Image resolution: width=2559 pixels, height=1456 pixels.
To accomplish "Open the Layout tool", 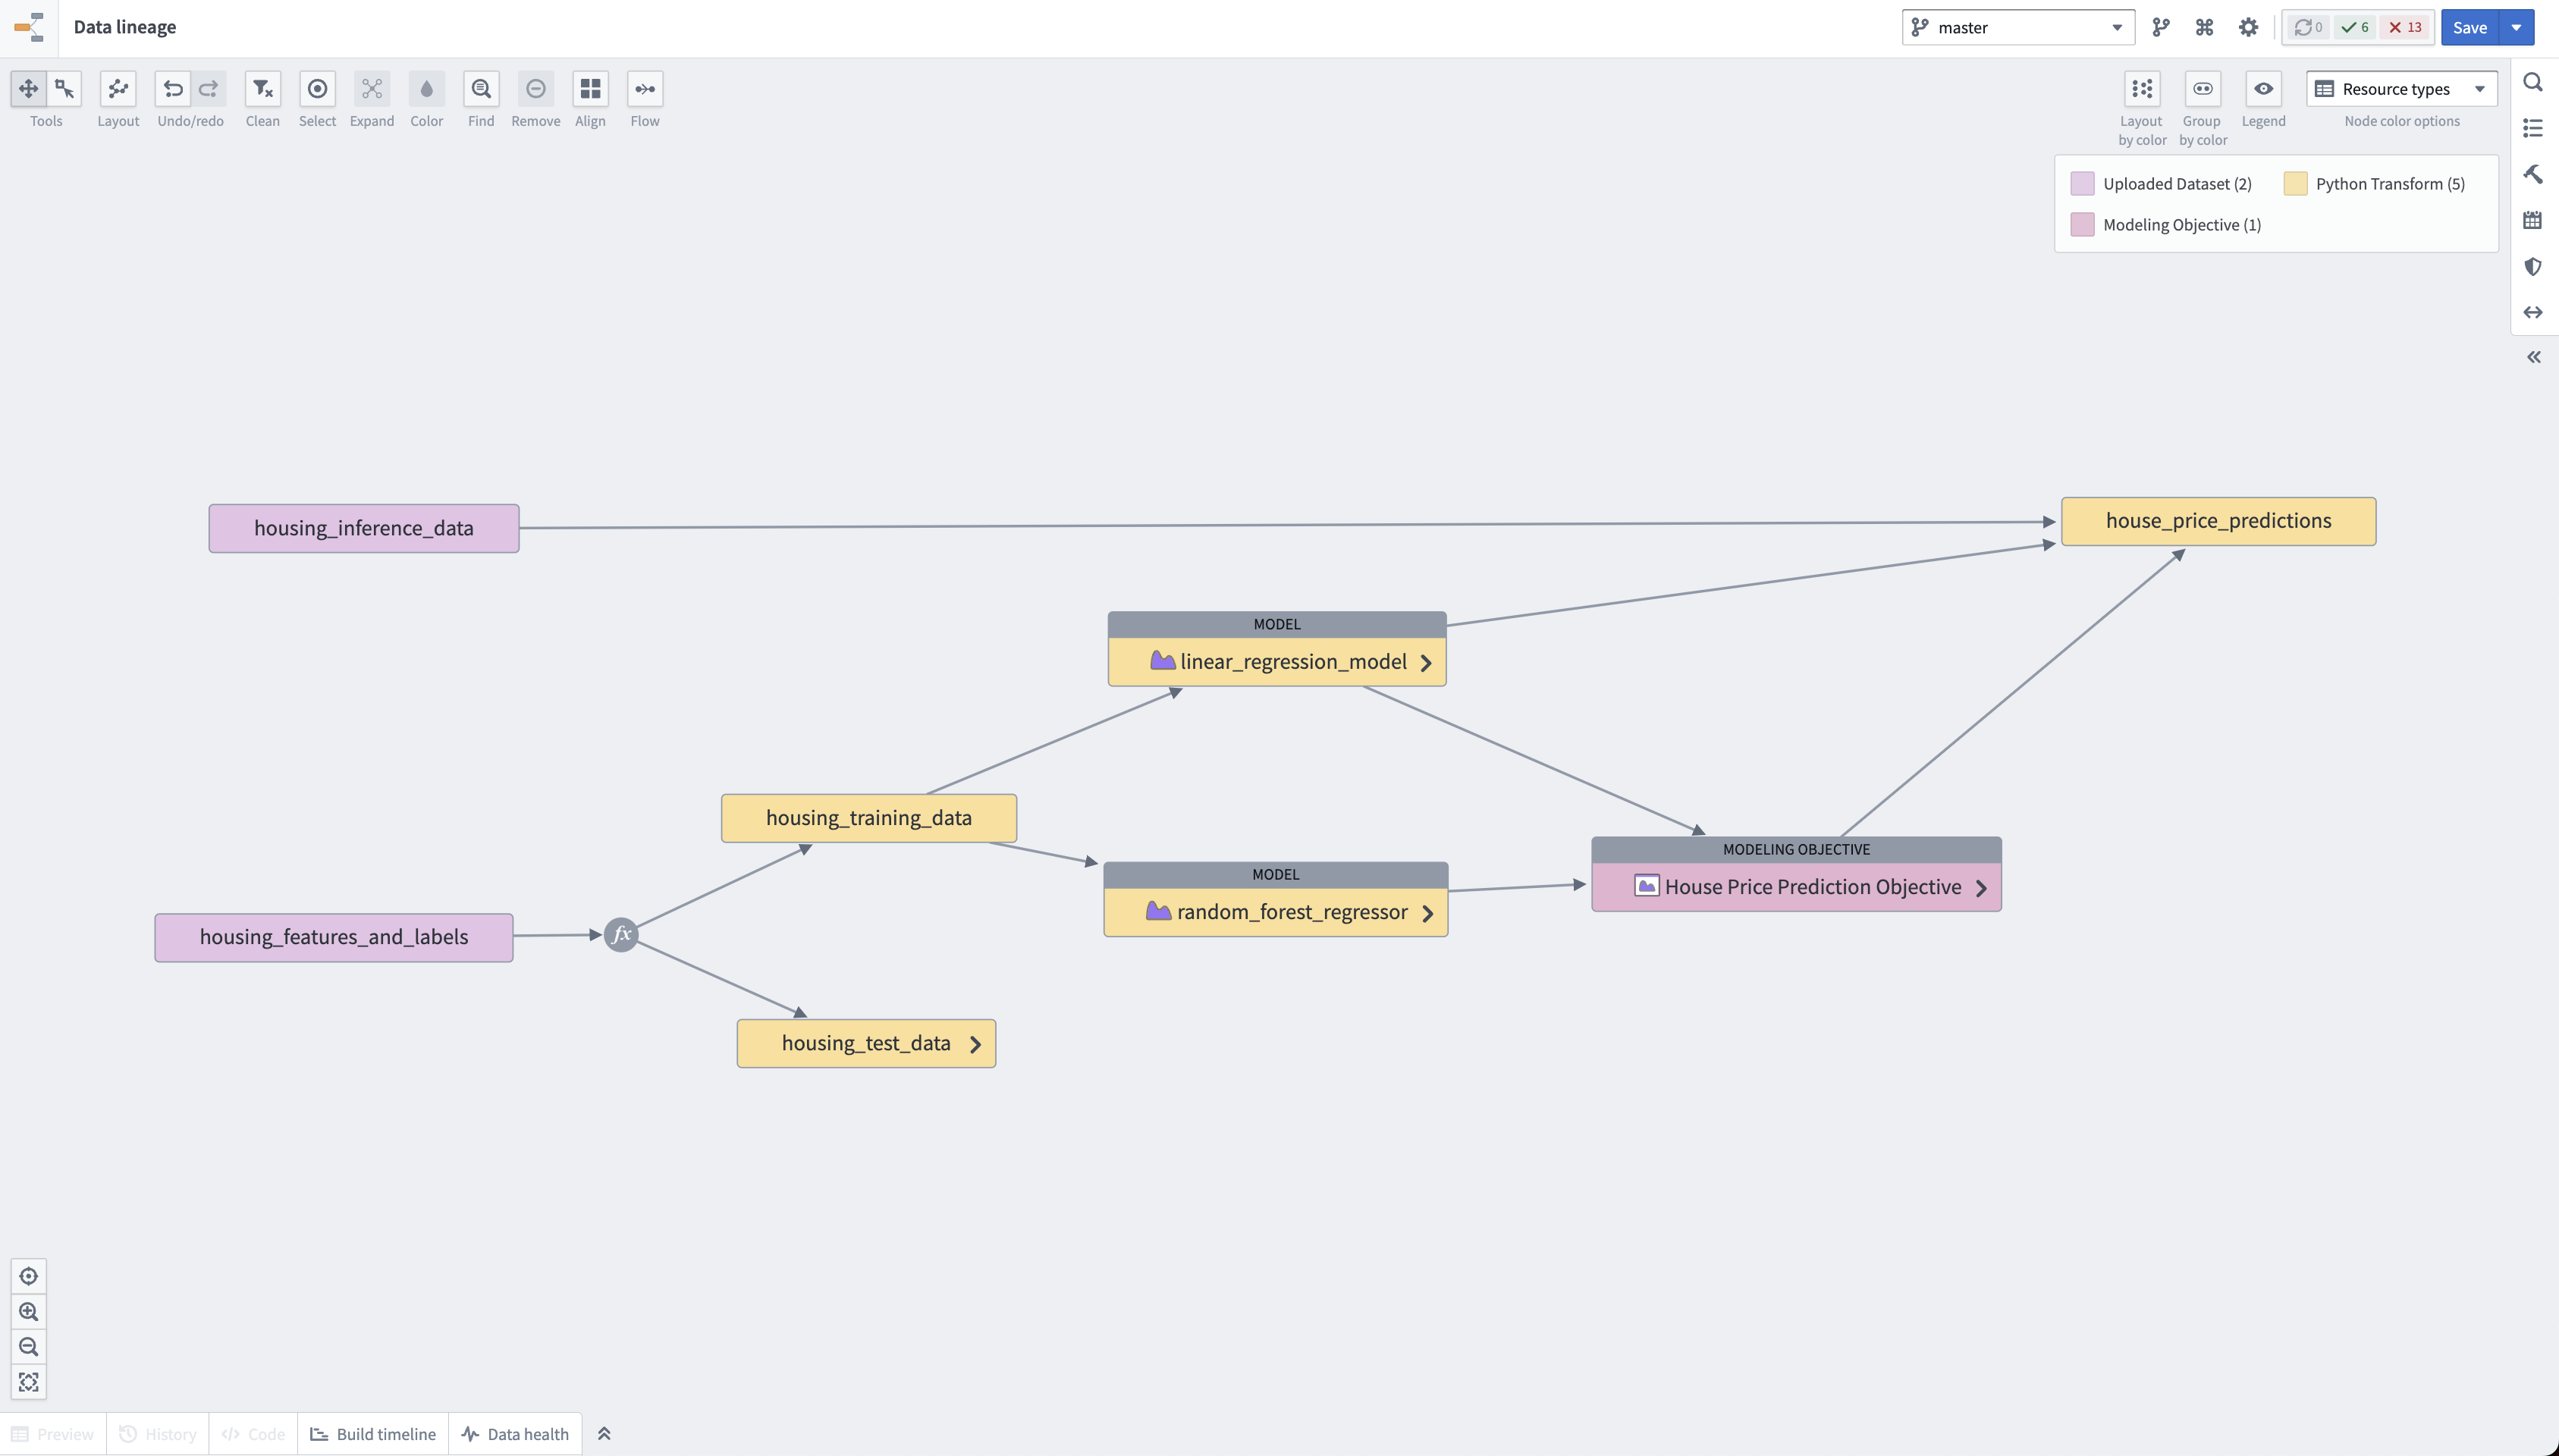I will tap(118, 89).
